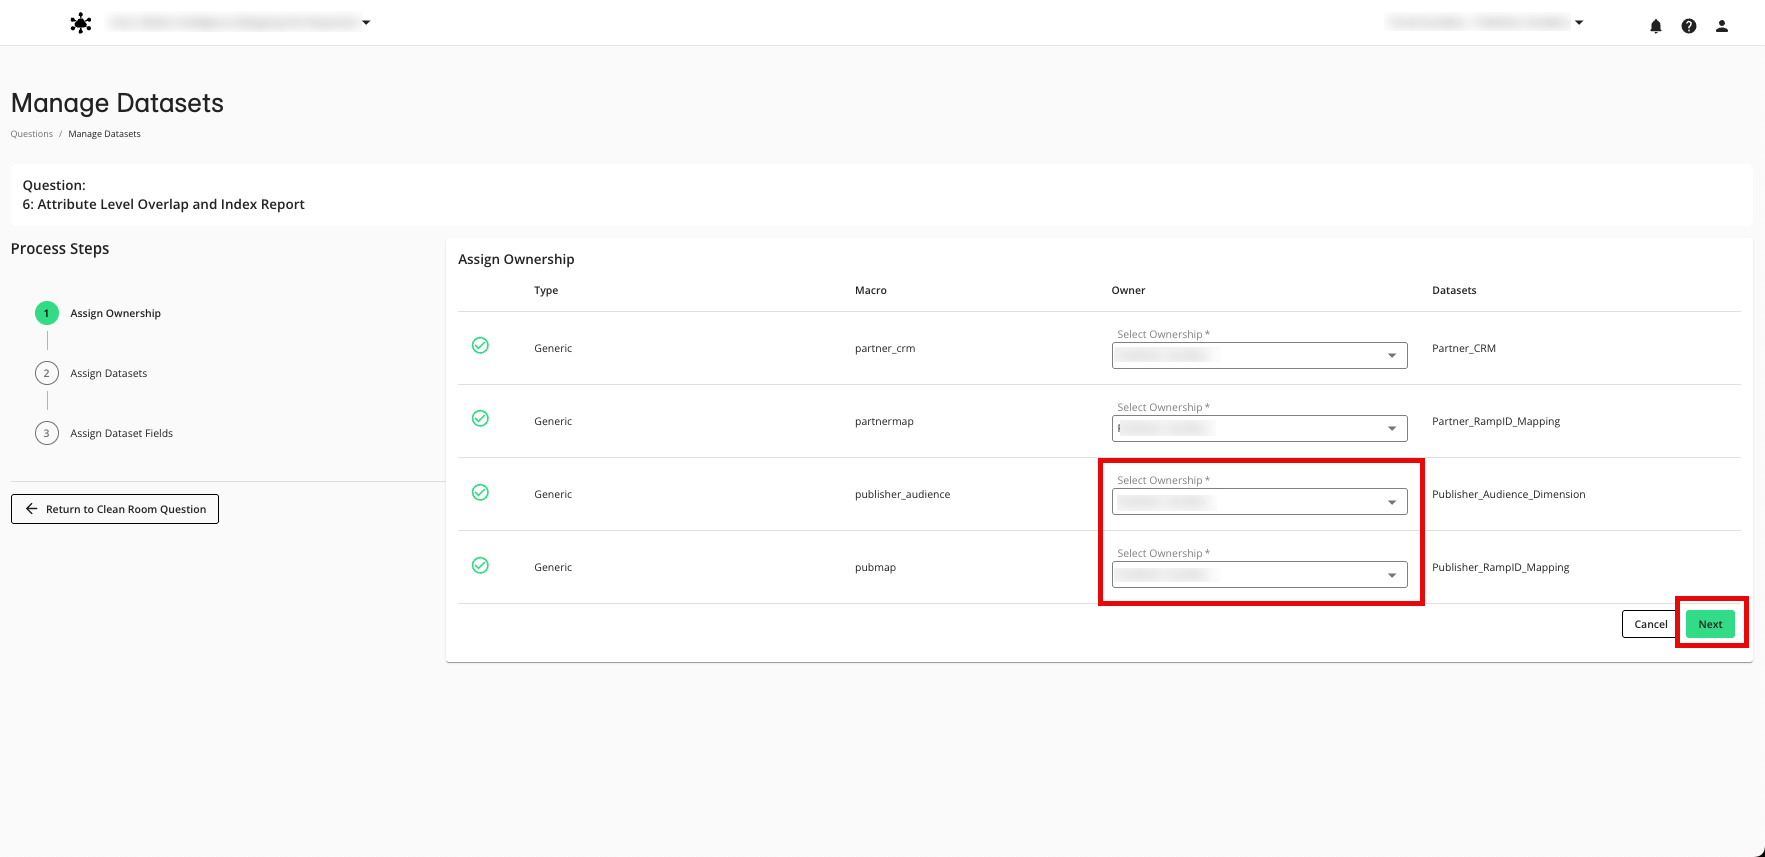Click the Publisher_RampID_Mapping dataset cell

(1501, 567)
